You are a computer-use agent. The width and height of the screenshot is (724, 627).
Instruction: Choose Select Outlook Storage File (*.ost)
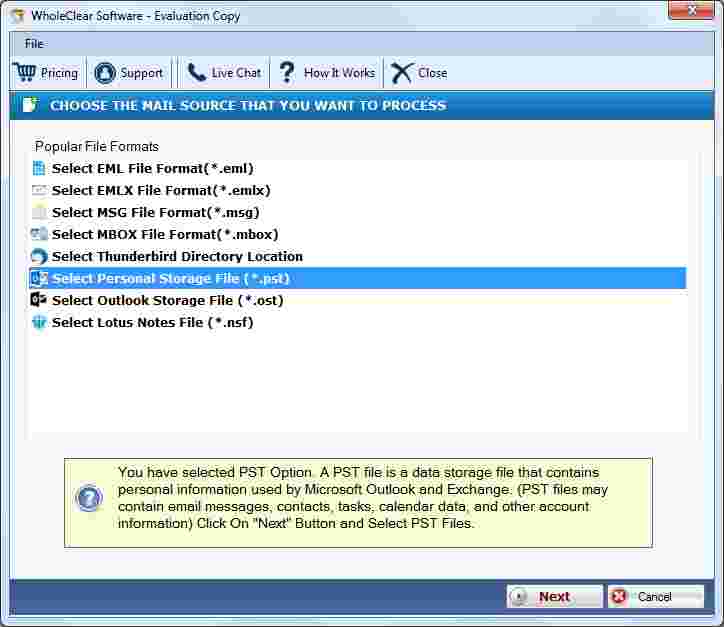pyautogui.click(x=168, y=301)
